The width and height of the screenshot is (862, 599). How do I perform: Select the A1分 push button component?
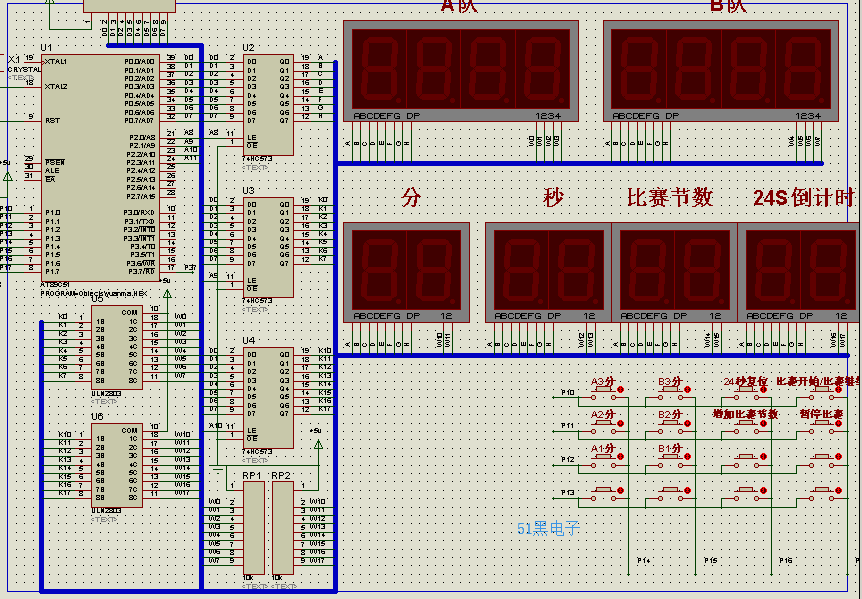[604, 457]
